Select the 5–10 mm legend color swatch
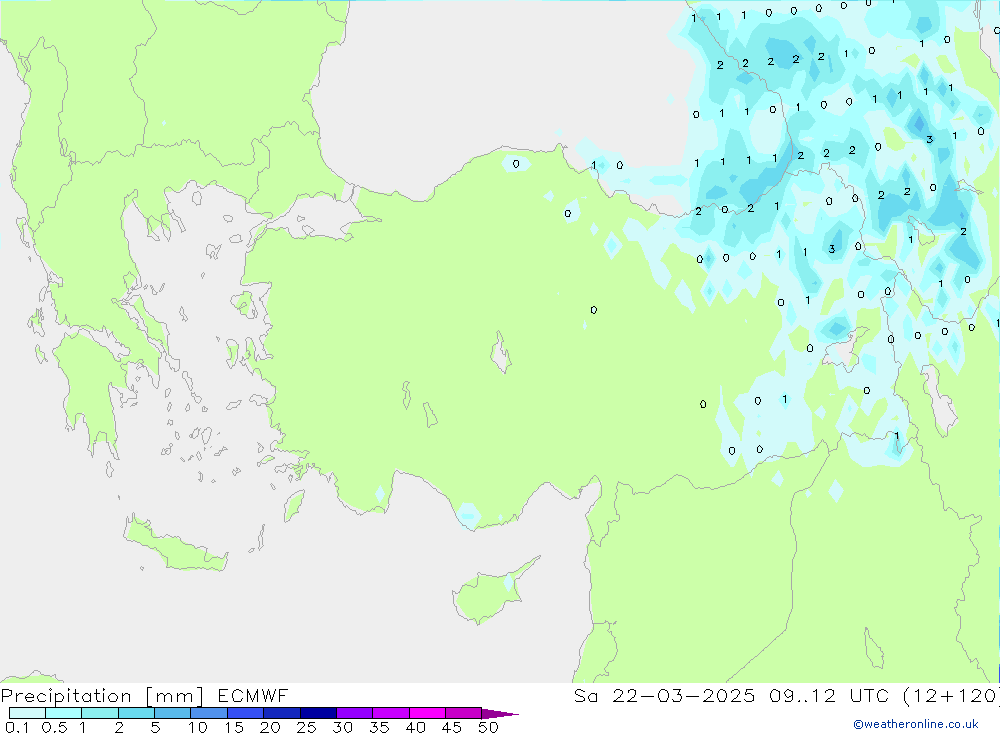This screenshot has height=733, width=1000. point(173,713)
